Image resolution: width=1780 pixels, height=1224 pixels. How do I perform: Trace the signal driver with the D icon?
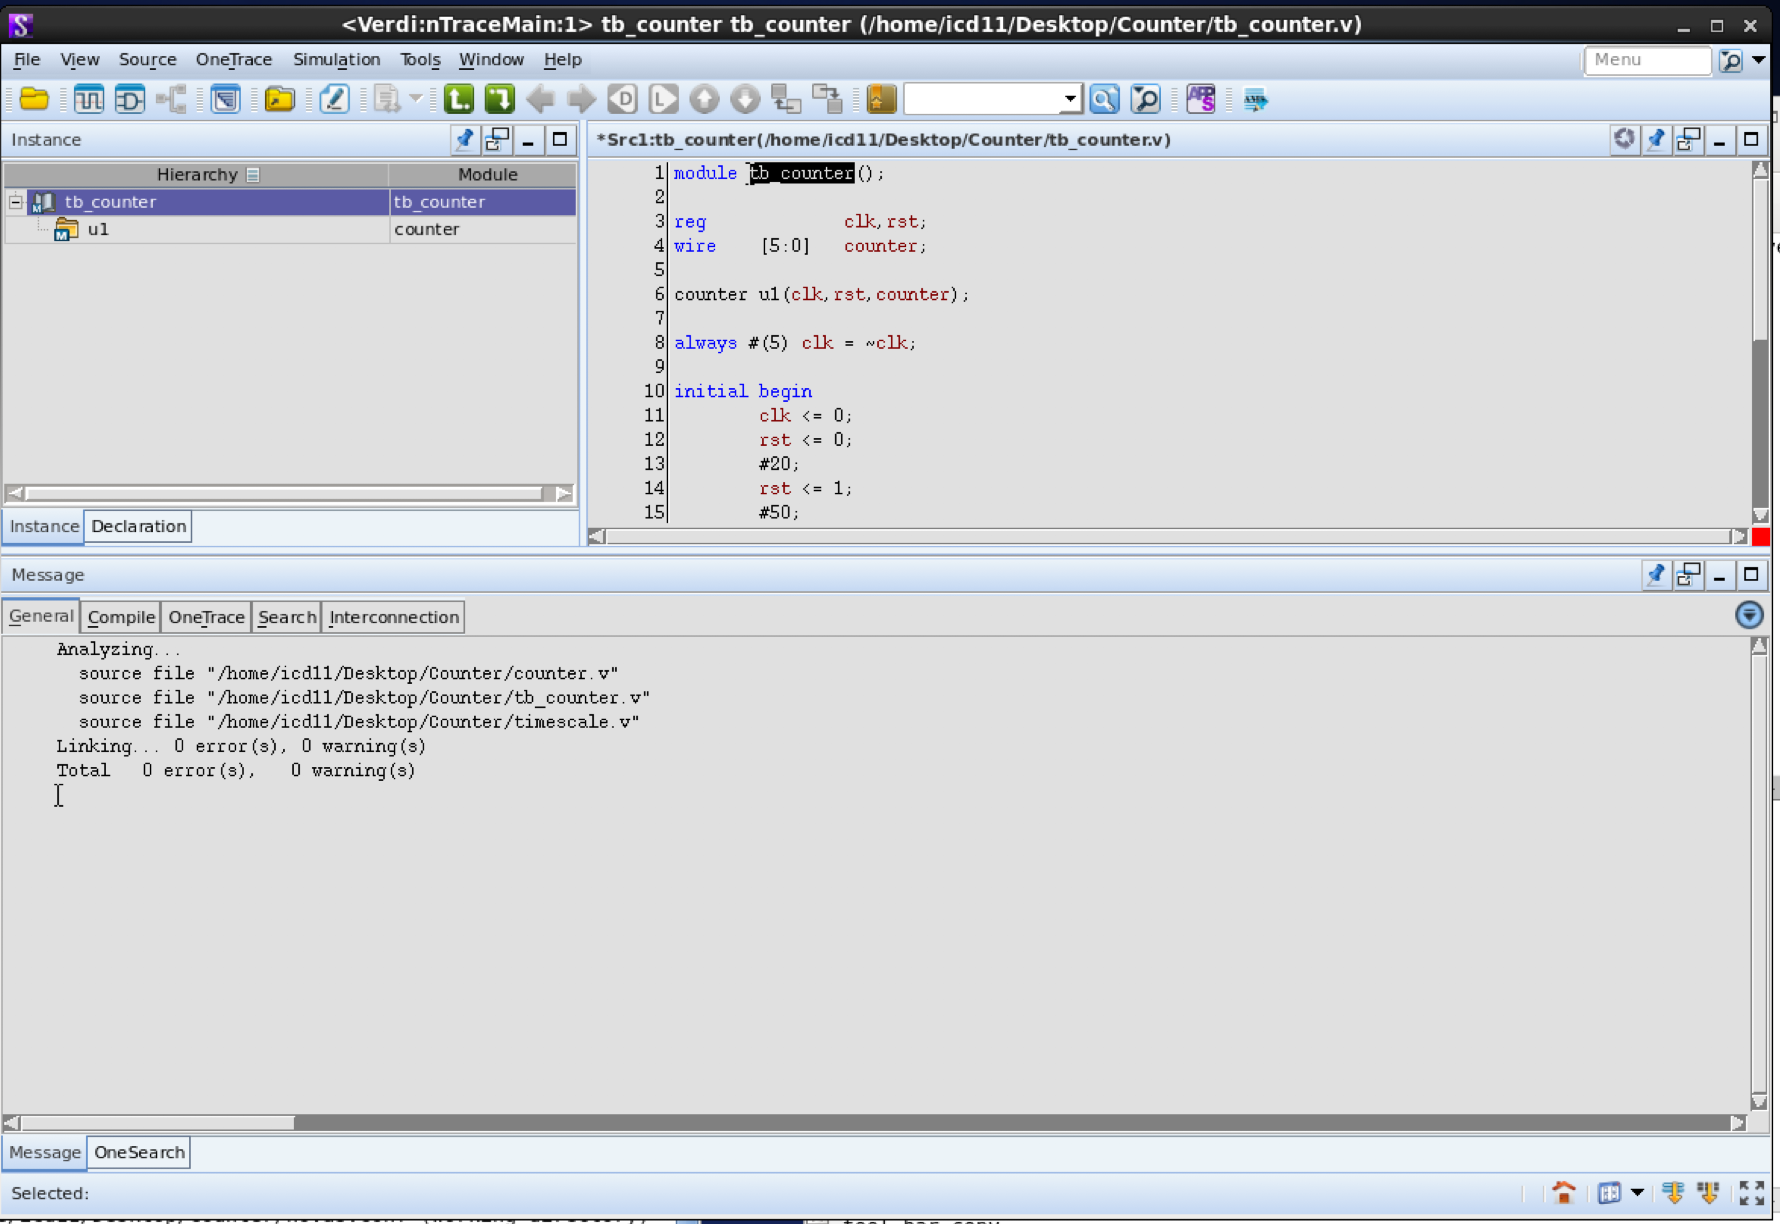coord(622,99)
